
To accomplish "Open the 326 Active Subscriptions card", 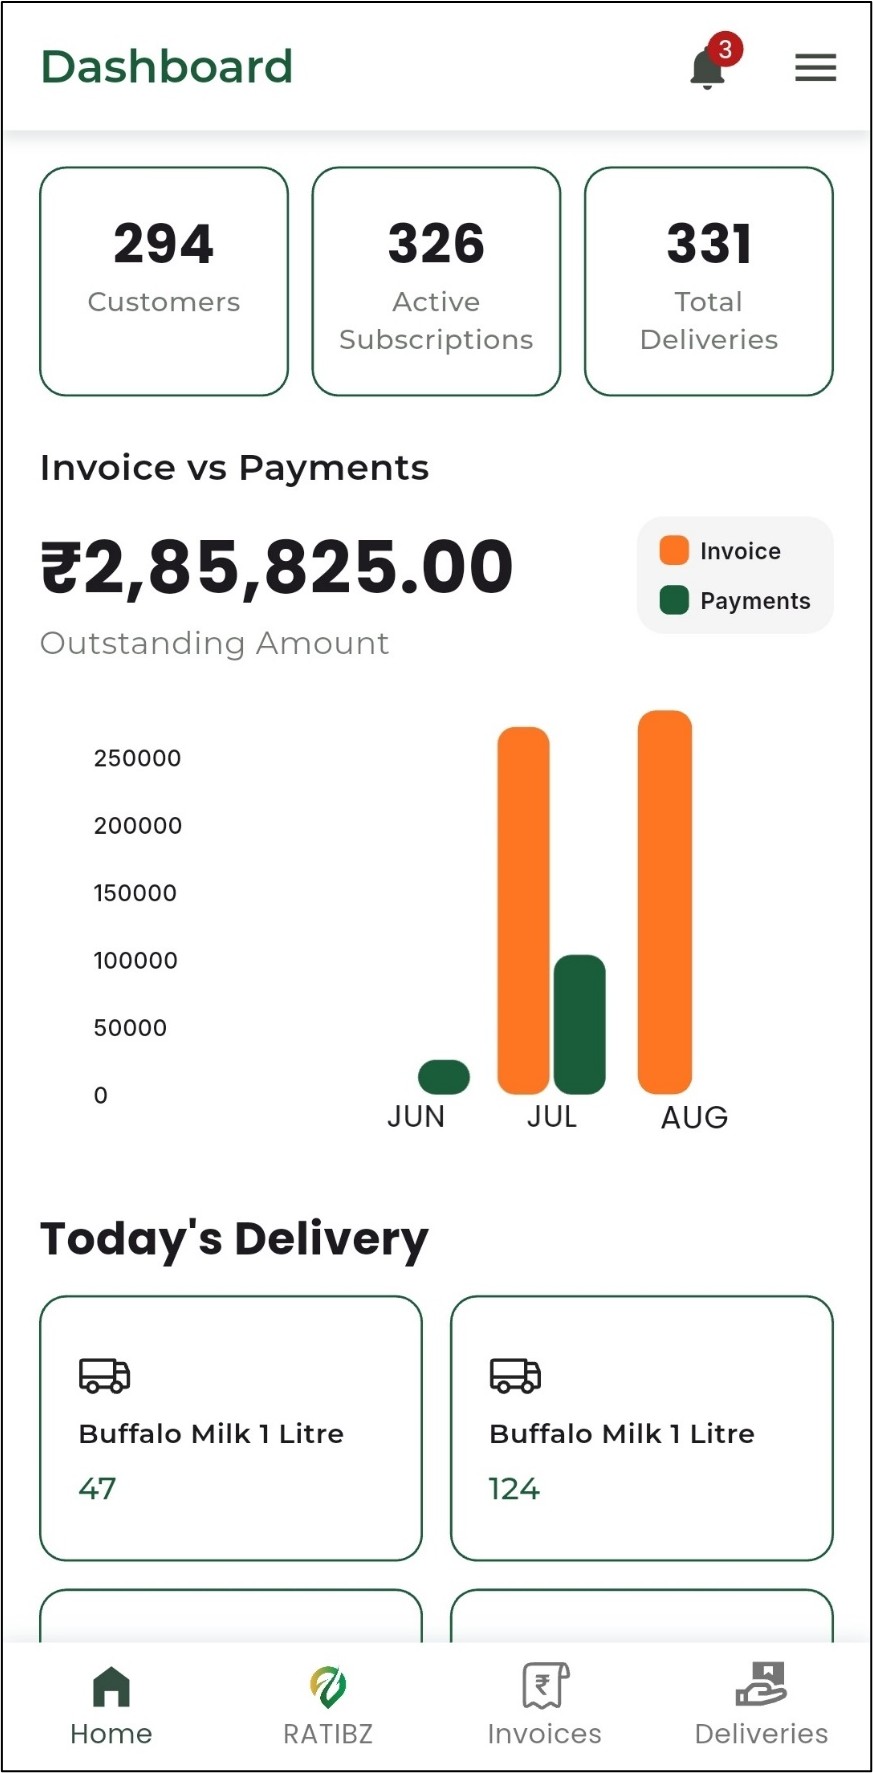I will coord(435,280).
